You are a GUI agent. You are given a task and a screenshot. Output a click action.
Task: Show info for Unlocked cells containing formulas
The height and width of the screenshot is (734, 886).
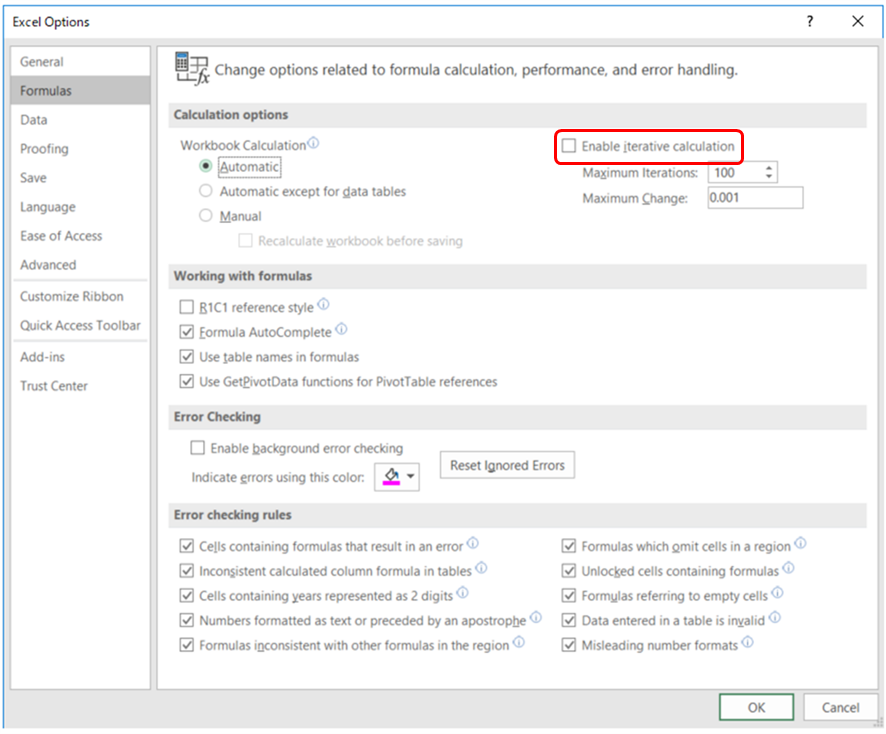tap(789, 568)
